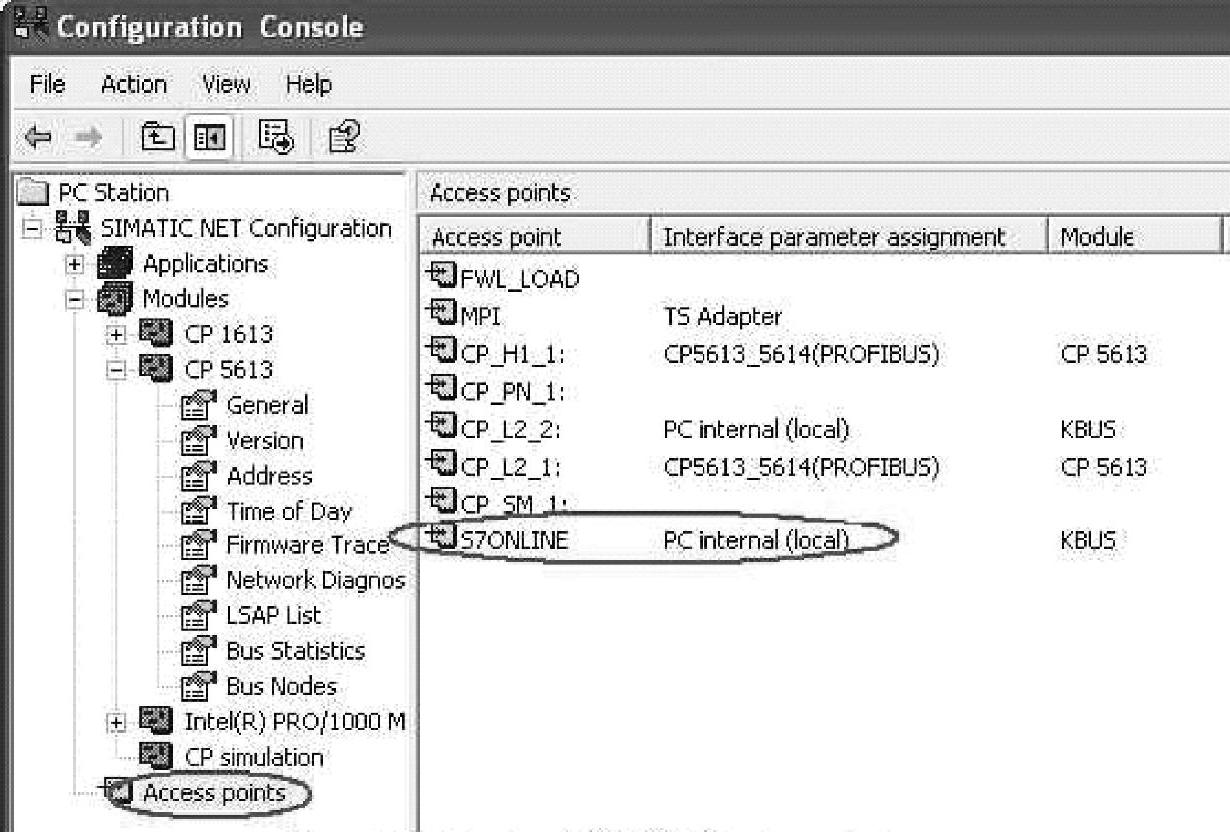Viewport: 1230px width, 832px height.
Task: Click the Version properties icon
Action: point(199,441)
